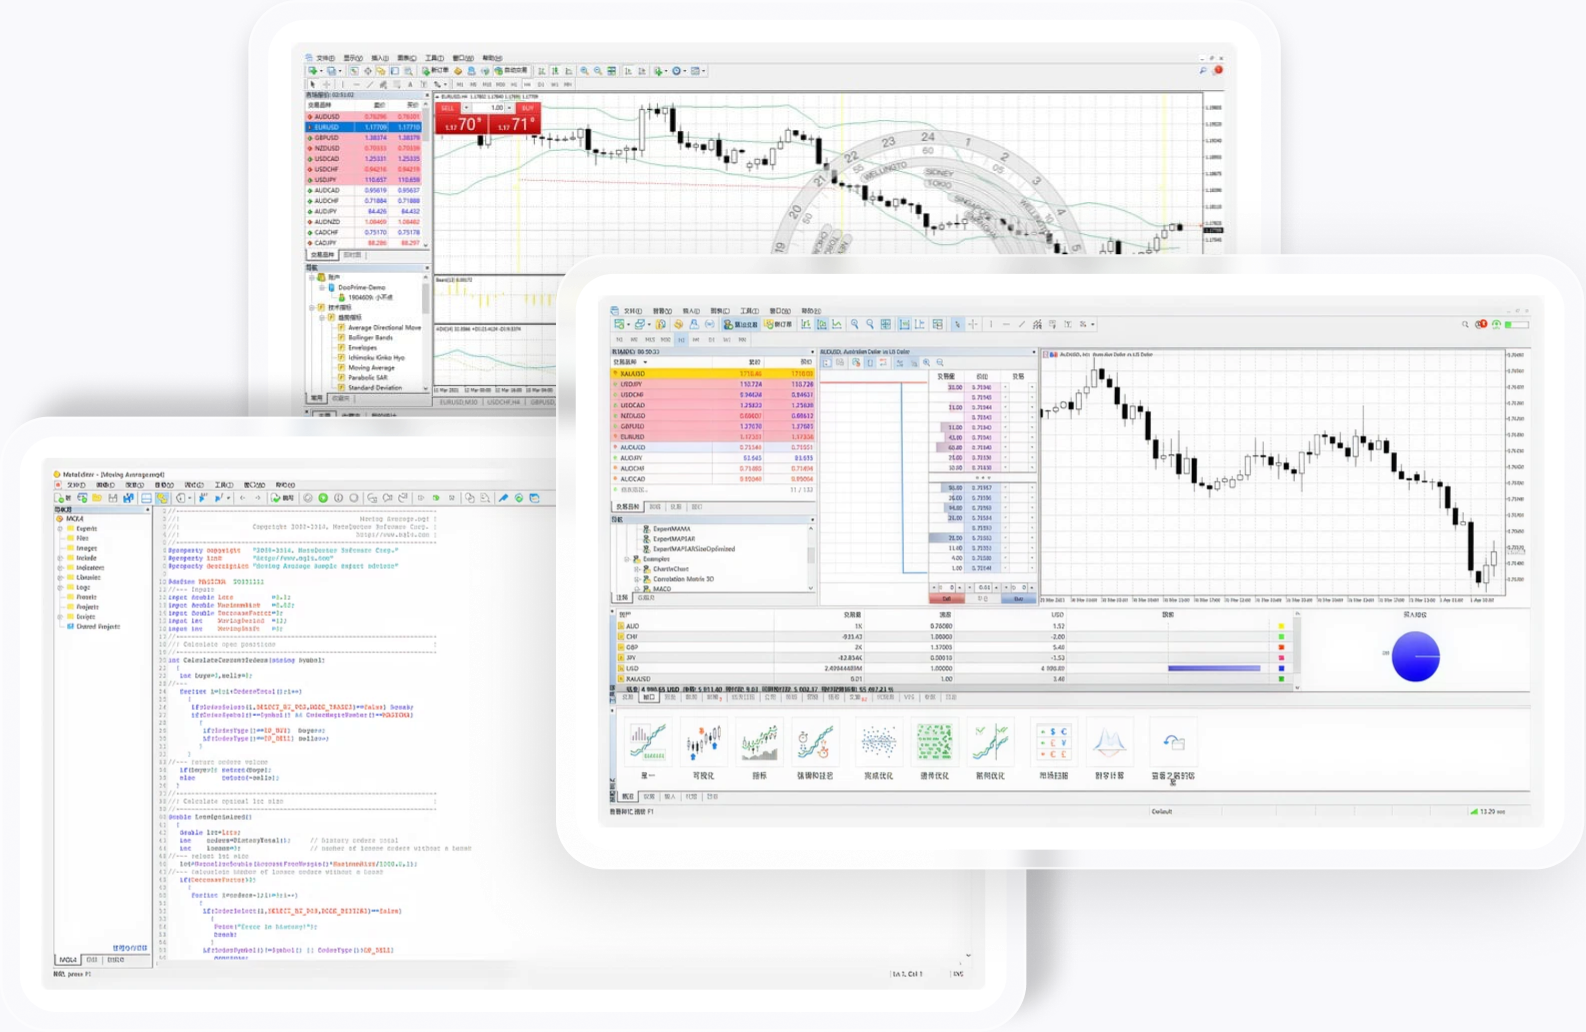Switch to the EURUSD,M30 chart tab
Image resolution: width=1586 pixels, height=1032 pixels.
(x=458, y=402)
